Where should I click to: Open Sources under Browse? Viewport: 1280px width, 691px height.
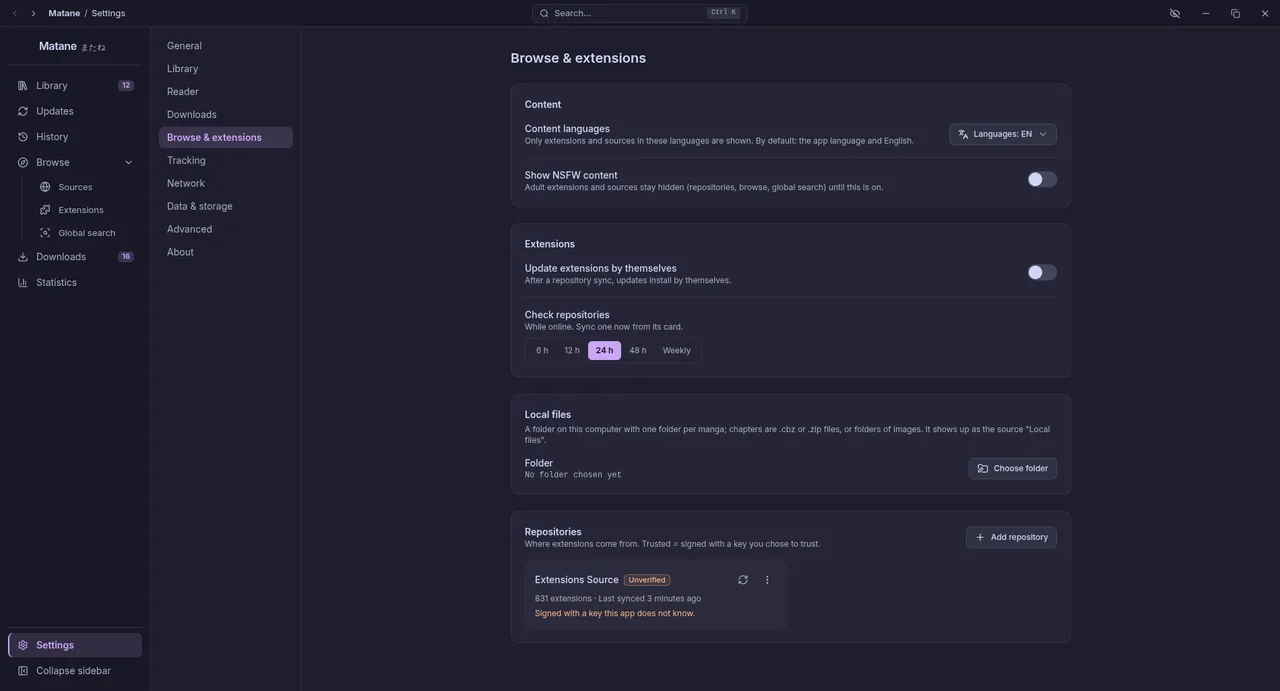click(x=86, y=187)
